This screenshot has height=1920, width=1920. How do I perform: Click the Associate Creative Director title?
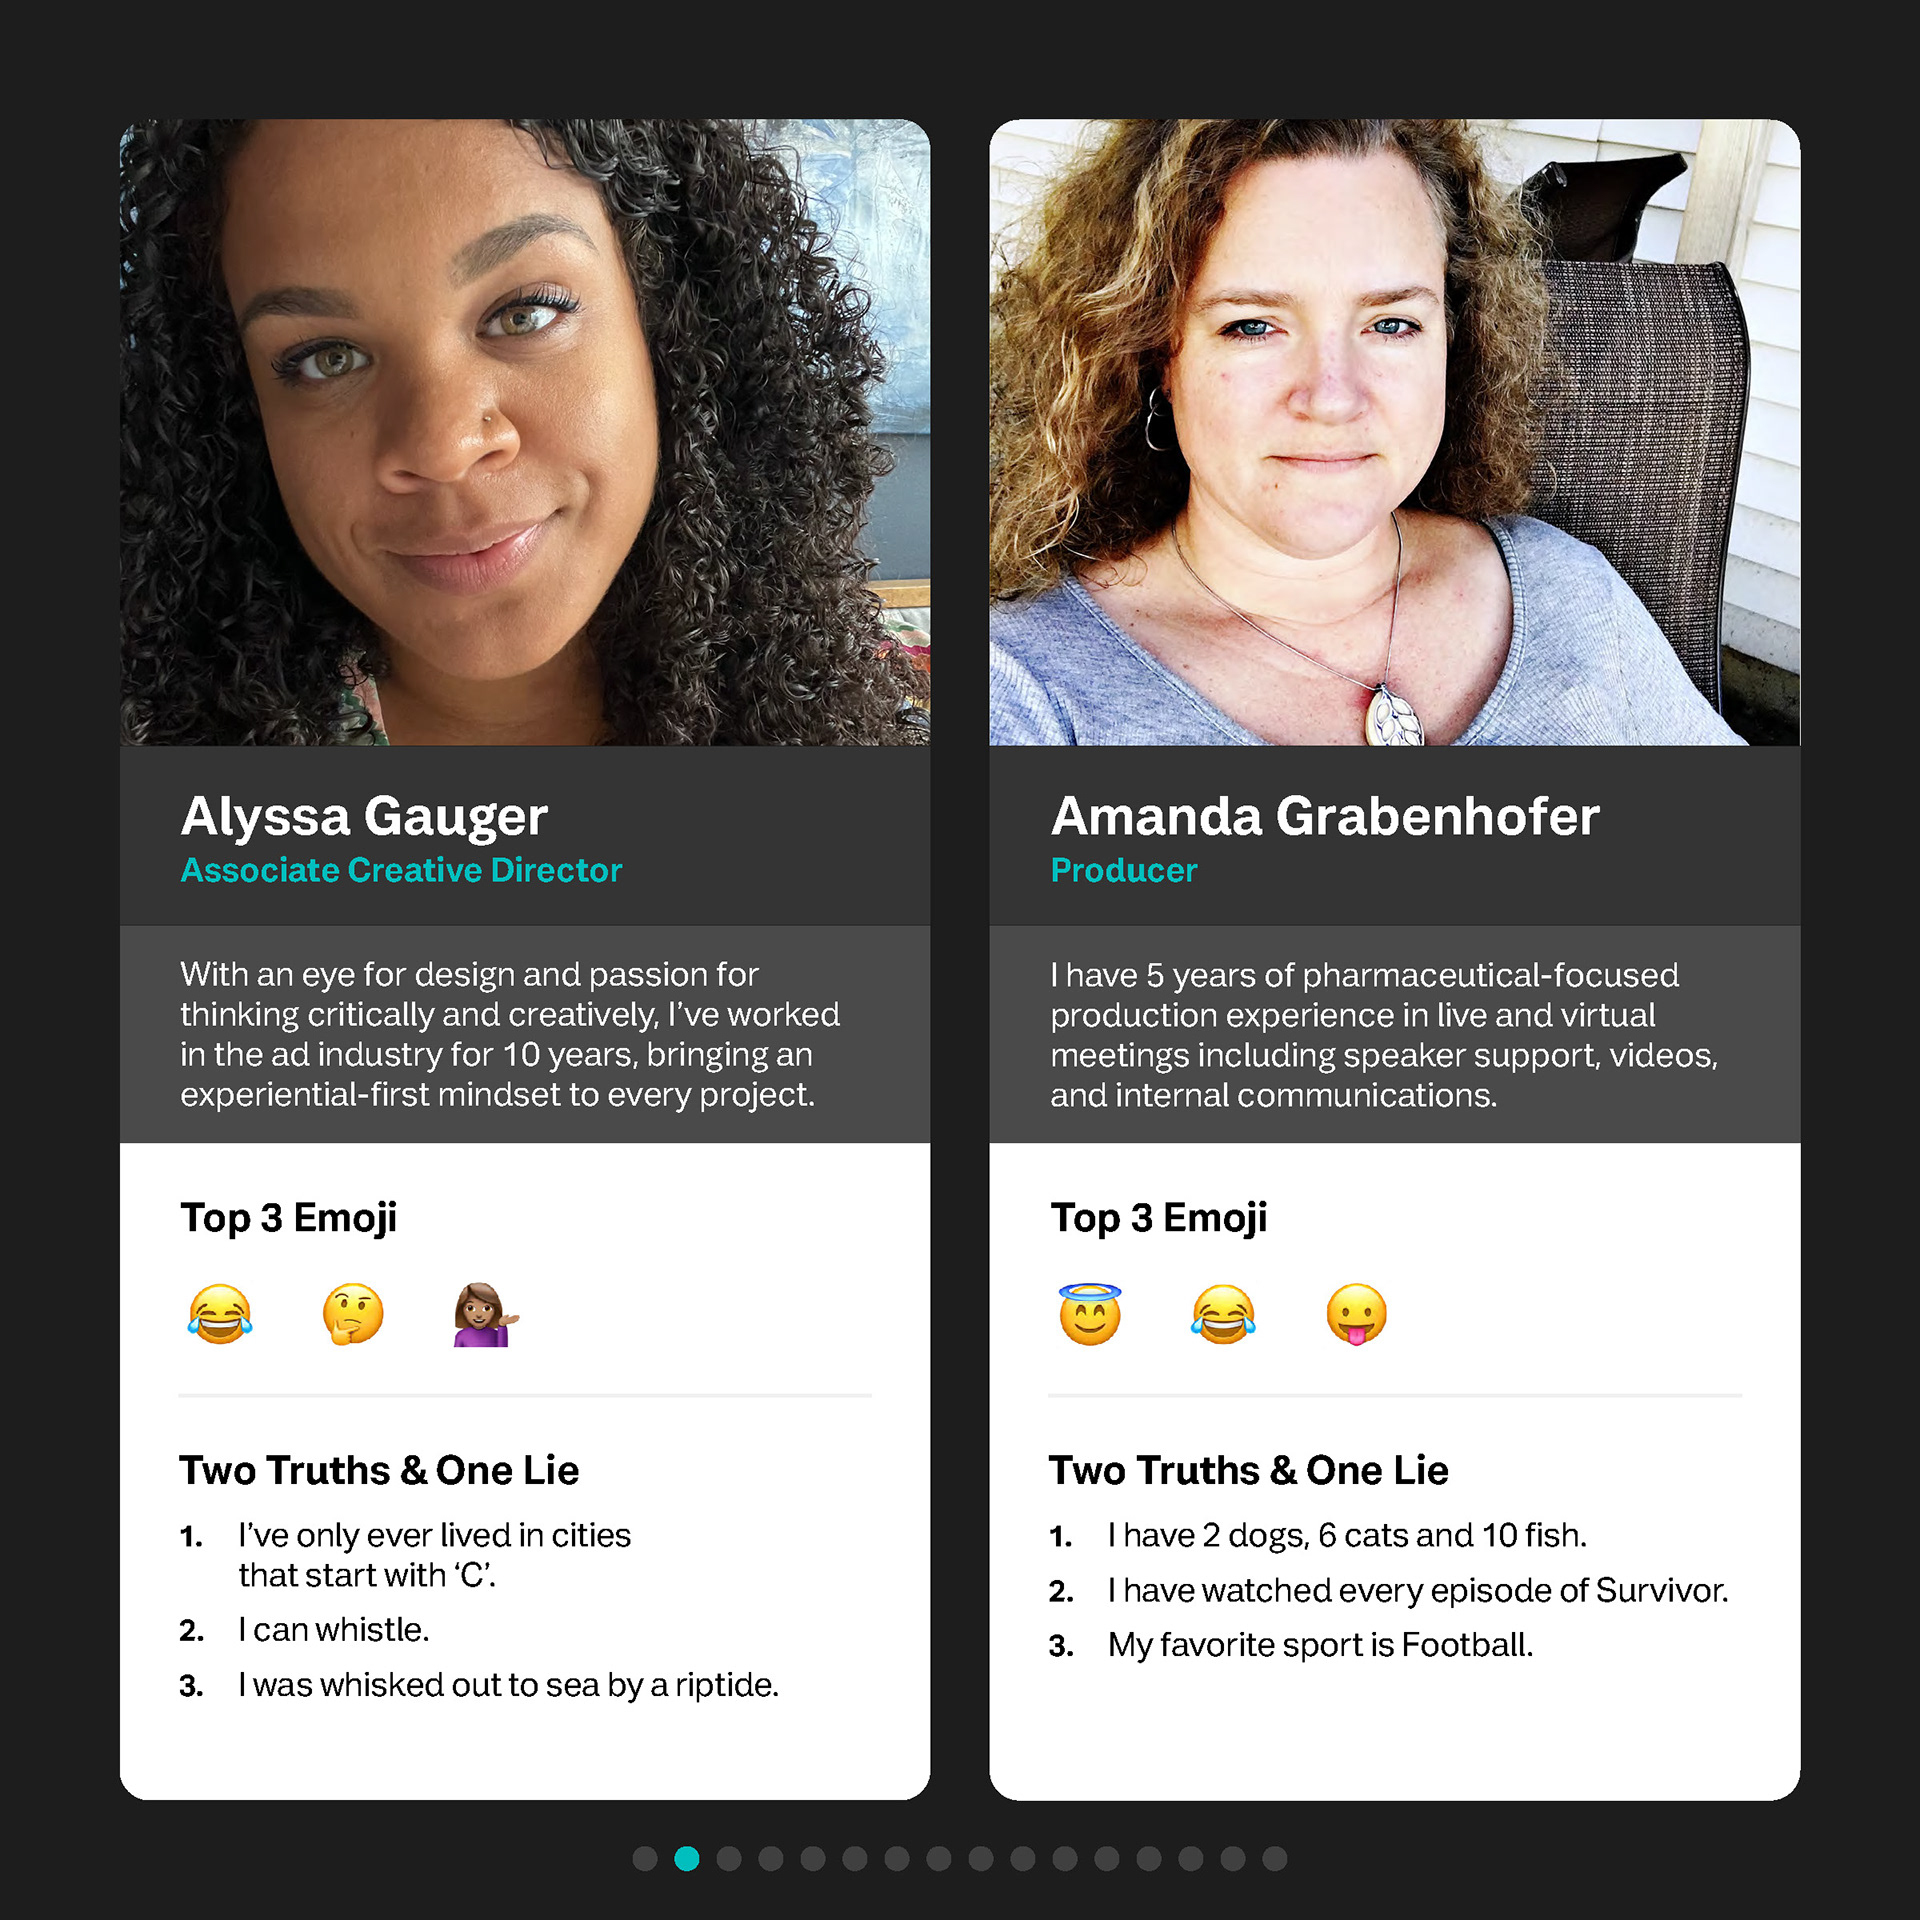(401, 870)
